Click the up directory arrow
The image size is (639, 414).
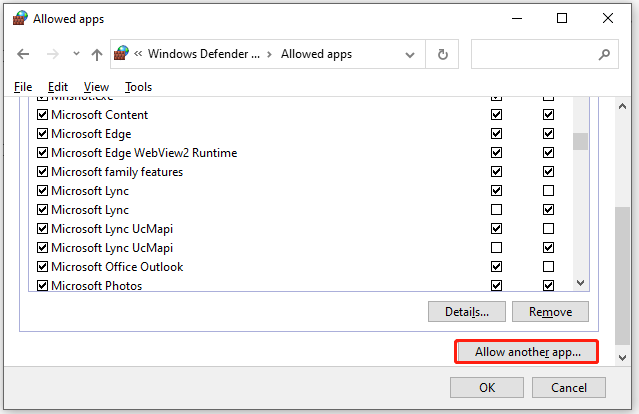coord(97,54)
